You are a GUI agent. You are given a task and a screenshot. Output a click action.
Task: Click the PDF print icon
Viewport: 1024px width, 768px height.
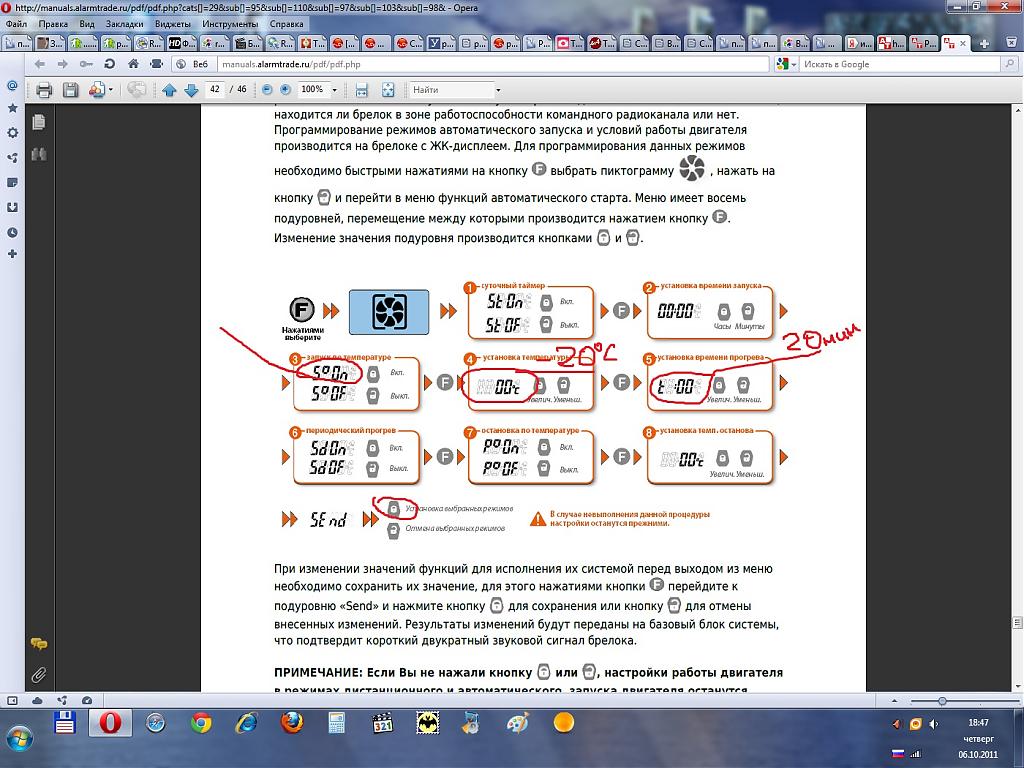pos(44,90)
